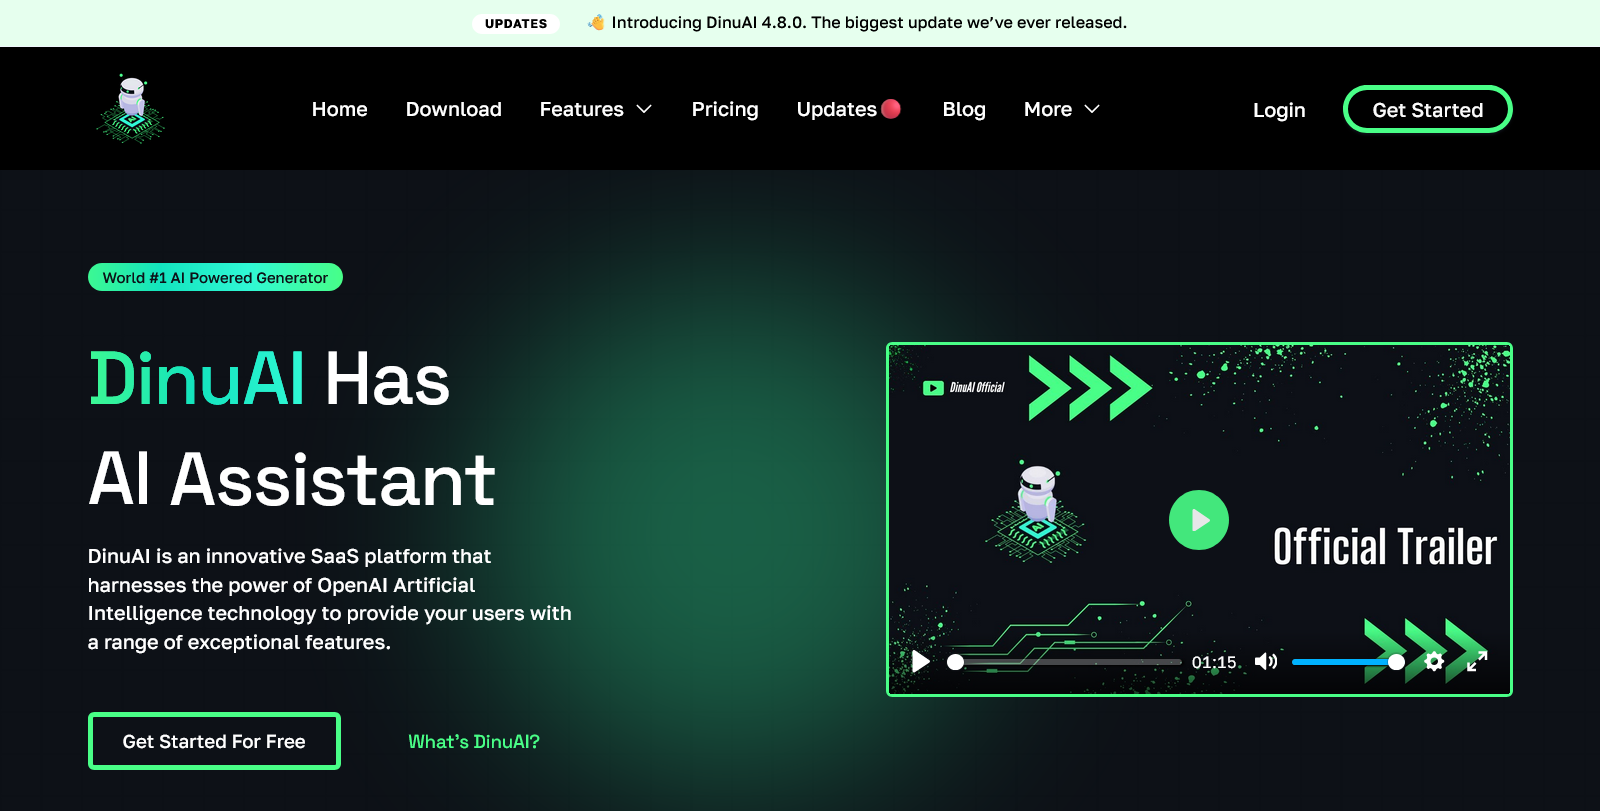Click the waving hand emoji in banner

tap(596, 22)
